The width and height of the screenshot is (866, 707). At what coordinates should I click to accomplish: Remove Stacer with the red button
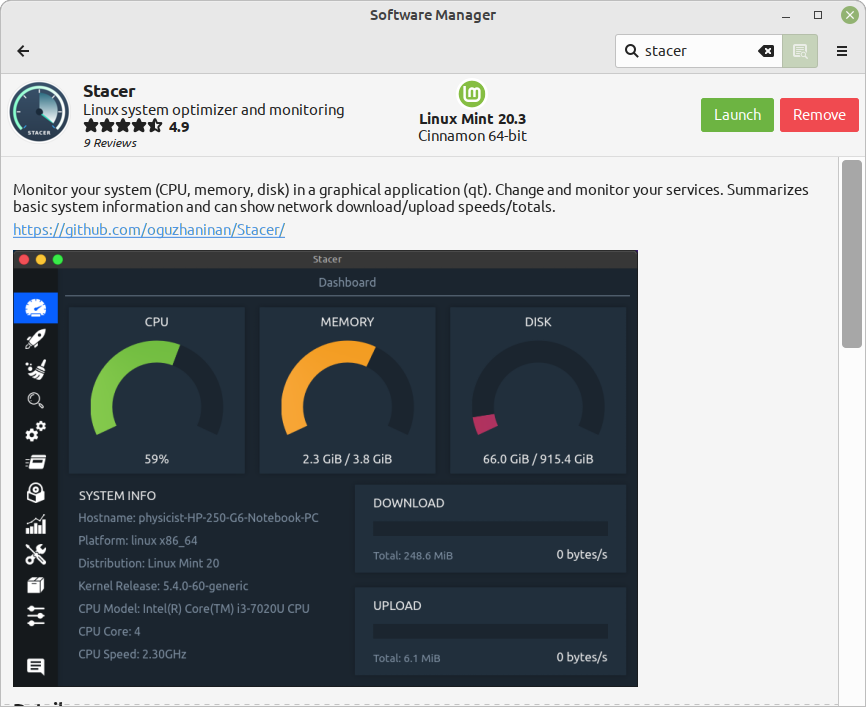(x=819, y=115)
